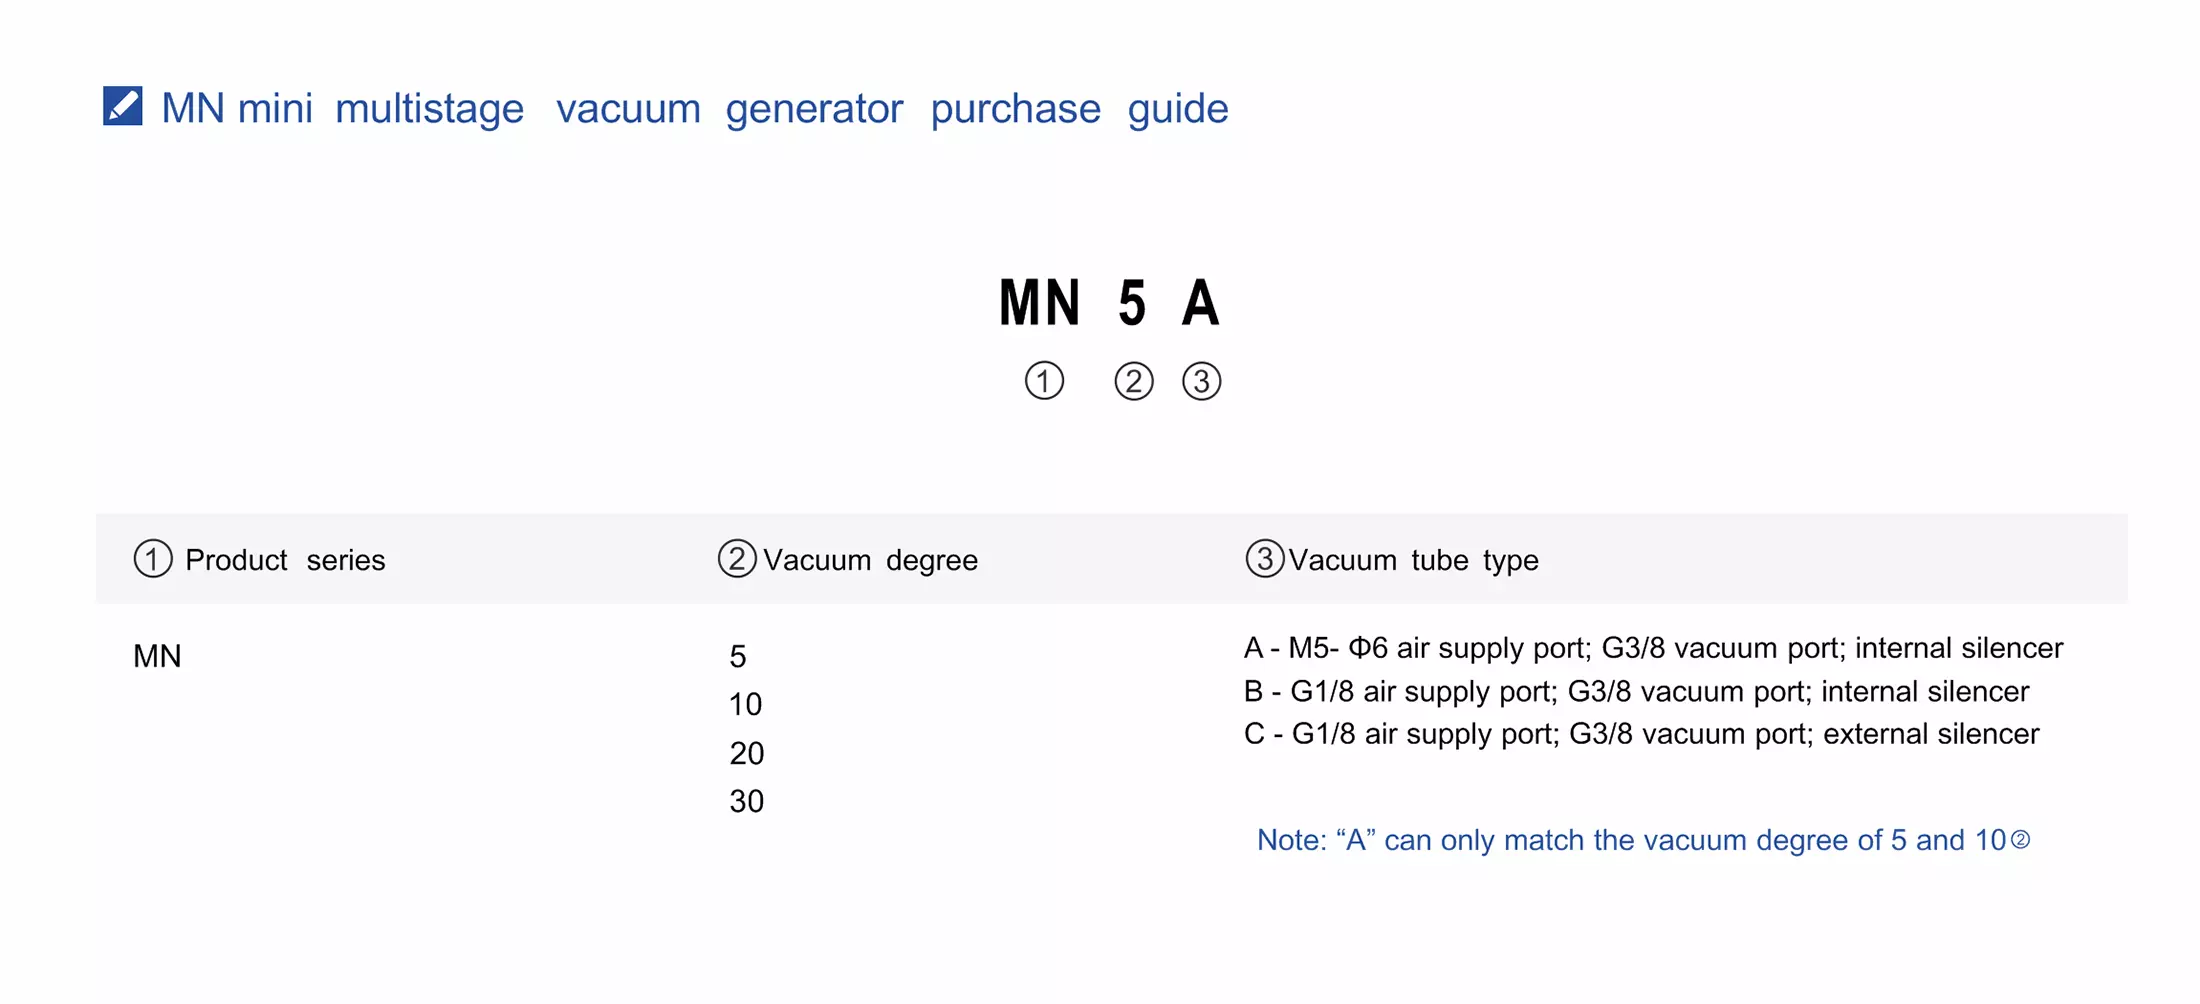This screenshot has width=2200, height=1004.
Task: Click circled 1 beside Product series
Action: click(x=153, y=559)
